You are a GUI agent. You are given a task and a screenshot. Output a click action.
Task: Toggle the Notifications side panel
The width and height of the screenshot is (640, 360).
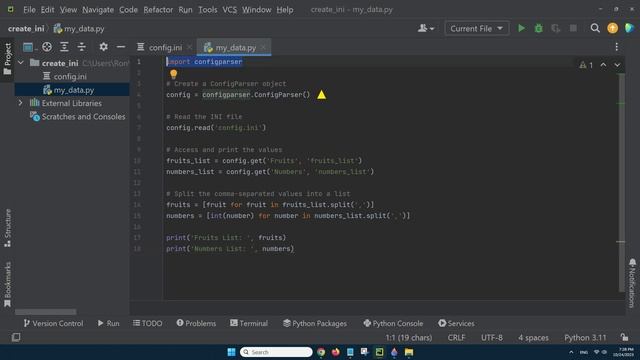click(x=632, y=283)
